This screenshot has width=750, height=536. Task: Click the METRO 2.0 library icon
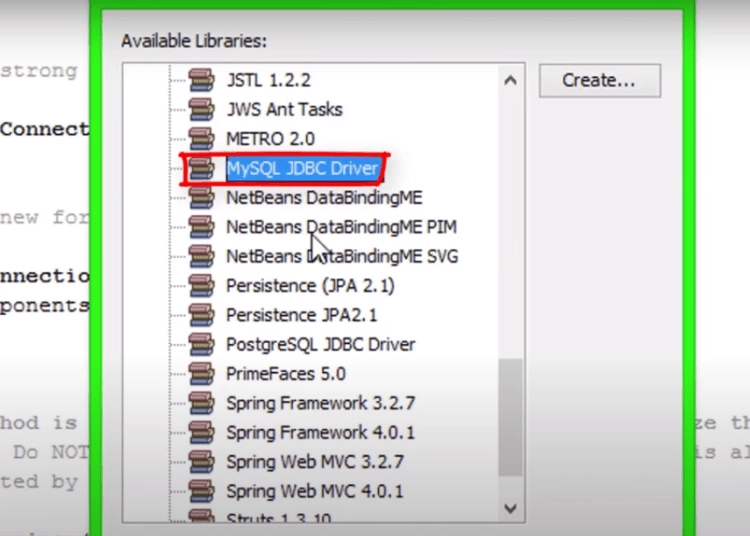point(201,138)
